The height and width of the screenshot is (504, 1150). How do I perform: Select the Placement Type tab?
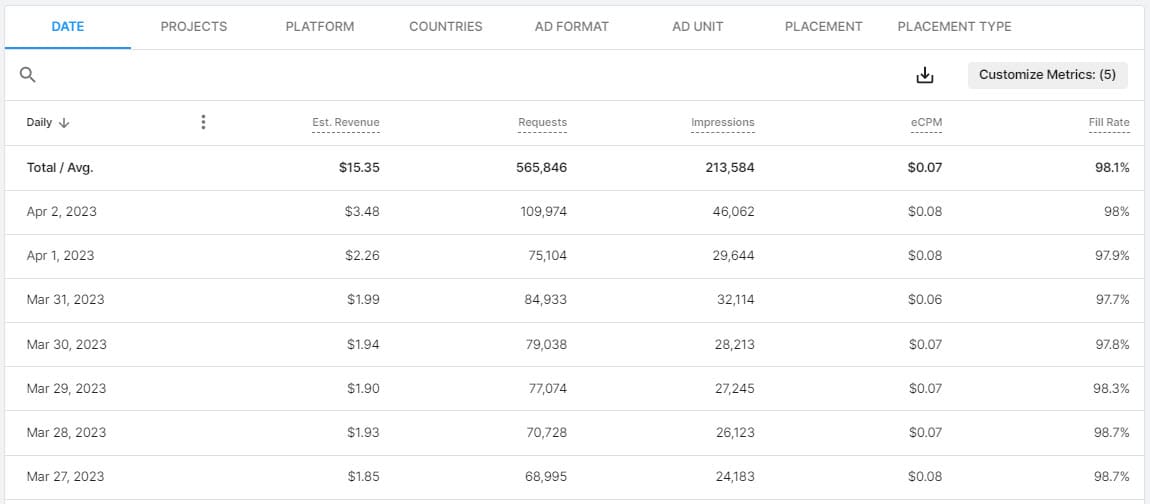point(954,26)
